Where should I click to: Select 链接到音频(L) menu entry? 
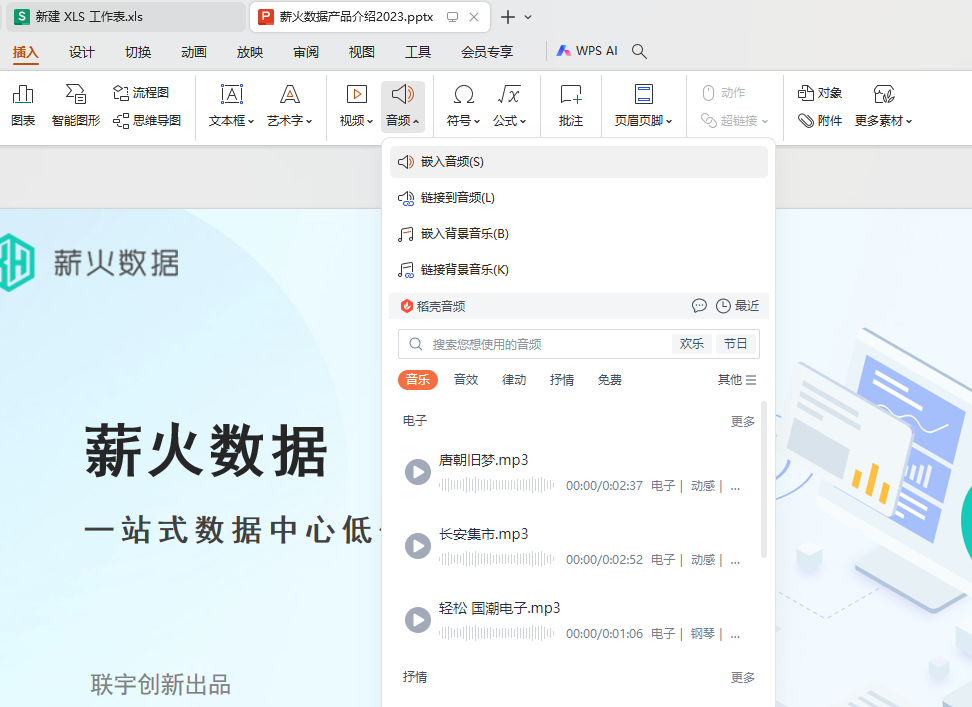pyautogui.click(x=579, y=198)
